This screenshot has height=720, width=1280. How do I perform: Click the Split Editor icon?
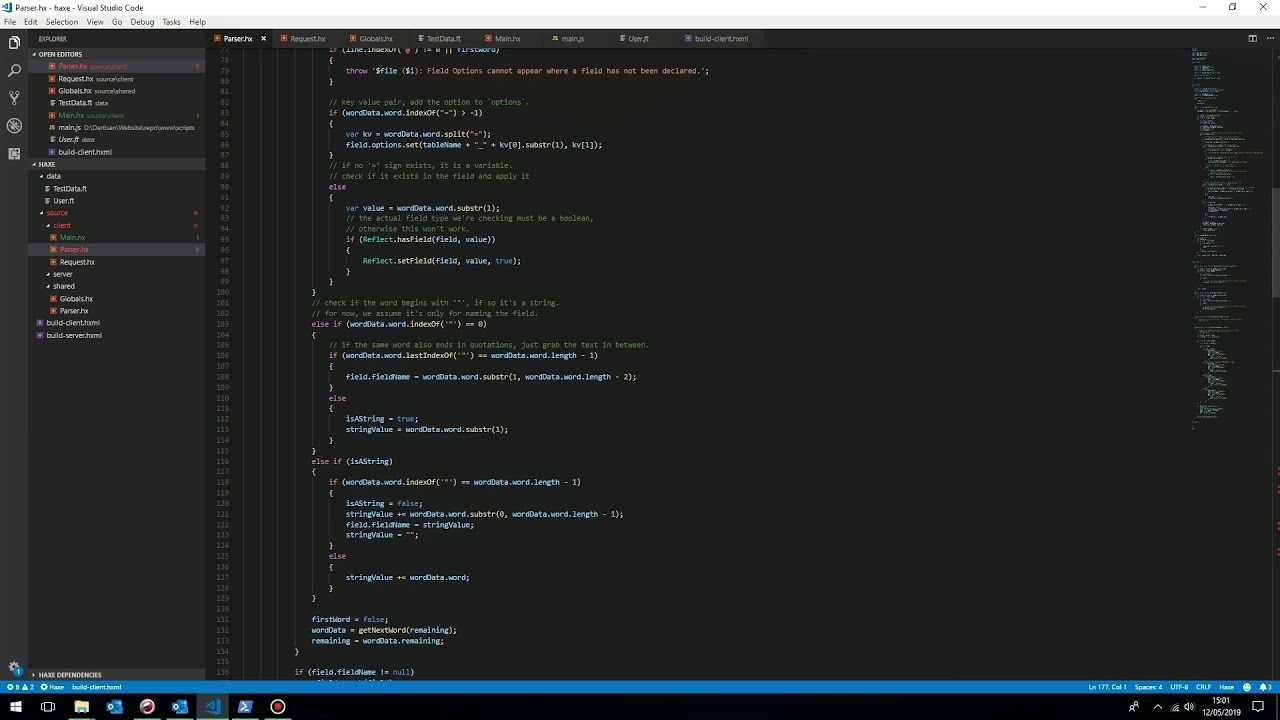(x=1252, y=39)
